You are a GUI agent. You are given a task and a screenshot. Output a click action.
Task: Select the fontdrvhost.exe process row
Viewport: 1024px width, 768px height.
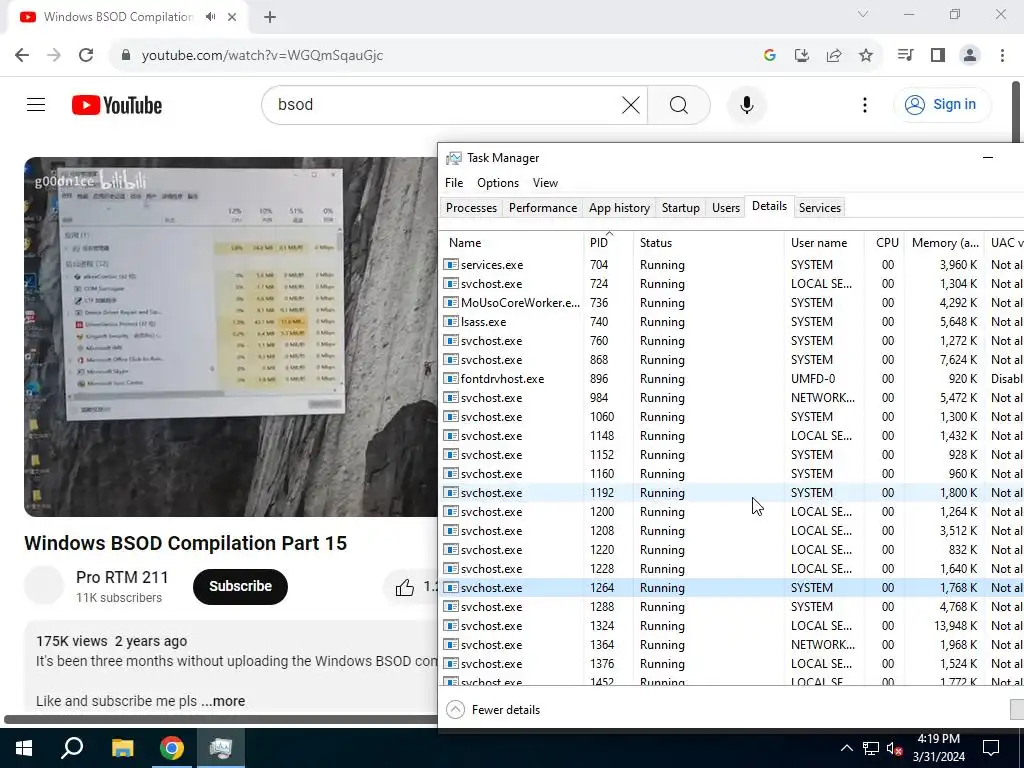733,379
